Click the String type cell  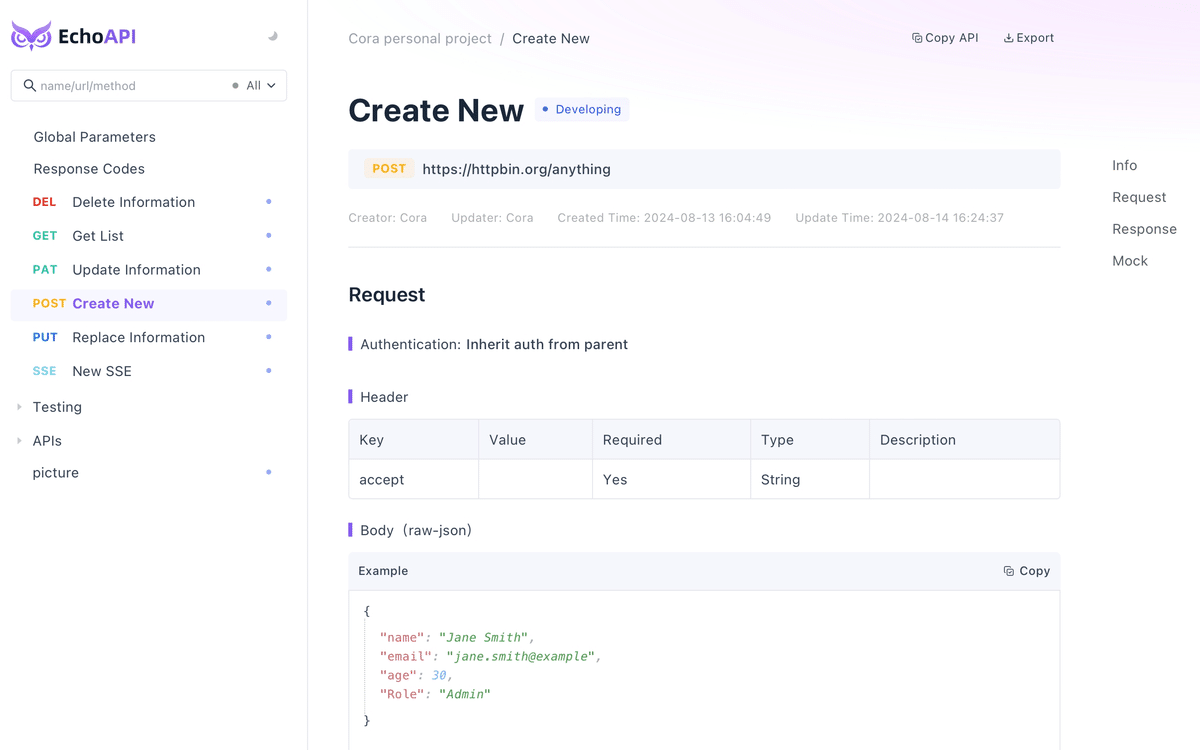pyautogui.click(x=809, y=480)
